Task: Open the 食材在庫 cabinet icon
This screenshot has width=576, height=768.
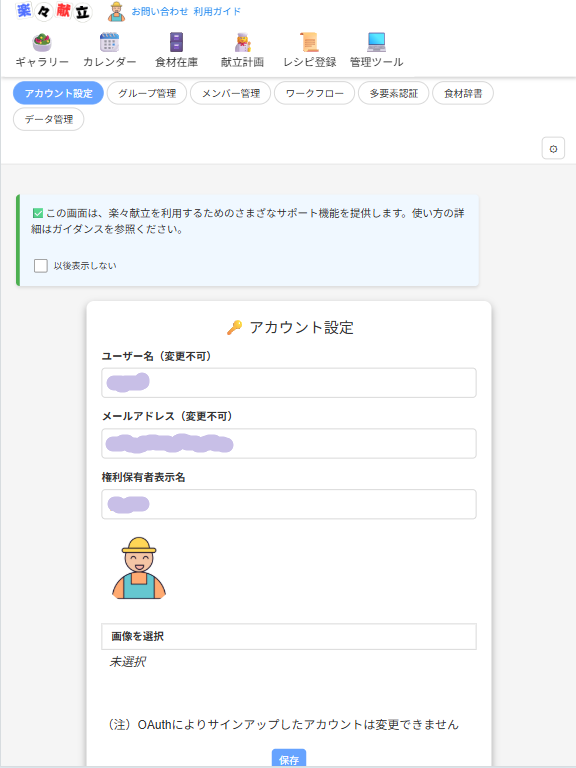Action: (x=176, y=43)
